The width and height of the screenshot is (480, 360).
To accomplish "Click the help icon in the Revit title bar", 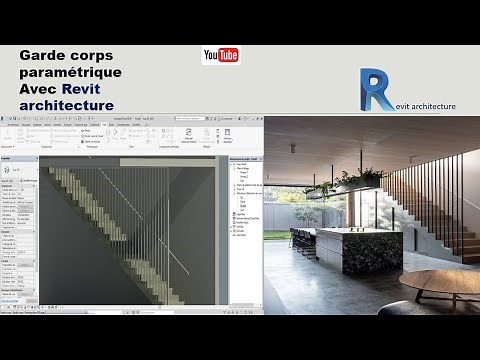I will click(245, 119).
